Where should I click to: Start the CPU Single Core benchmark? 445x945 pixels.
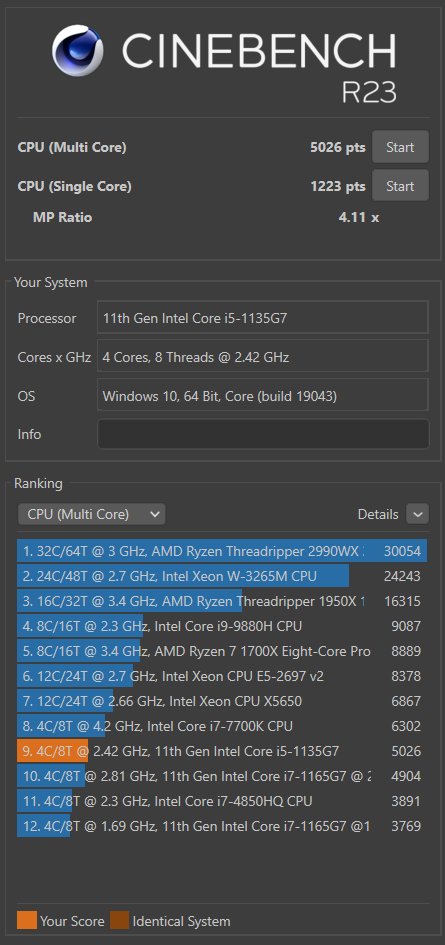pyautogui.click(x=400, y=186)
